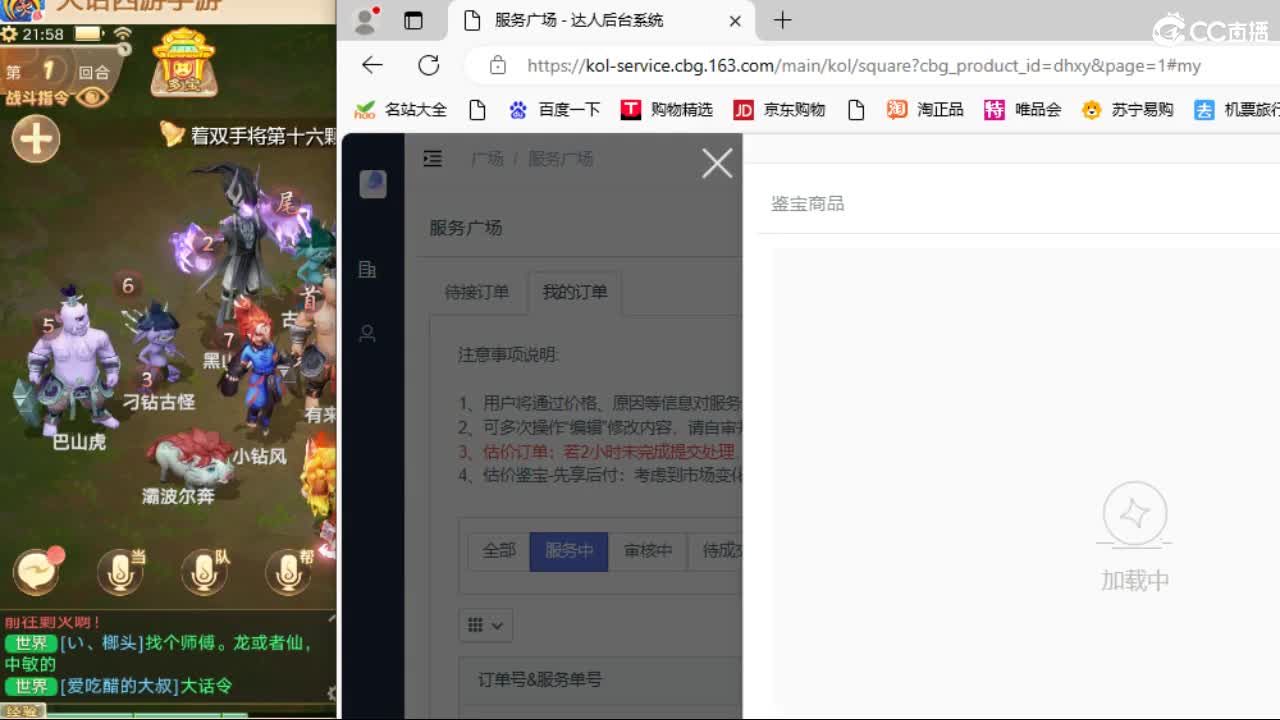Switch to the 待接订单 tab
This screenshot has width=1280, height=720.
(477, 292)
